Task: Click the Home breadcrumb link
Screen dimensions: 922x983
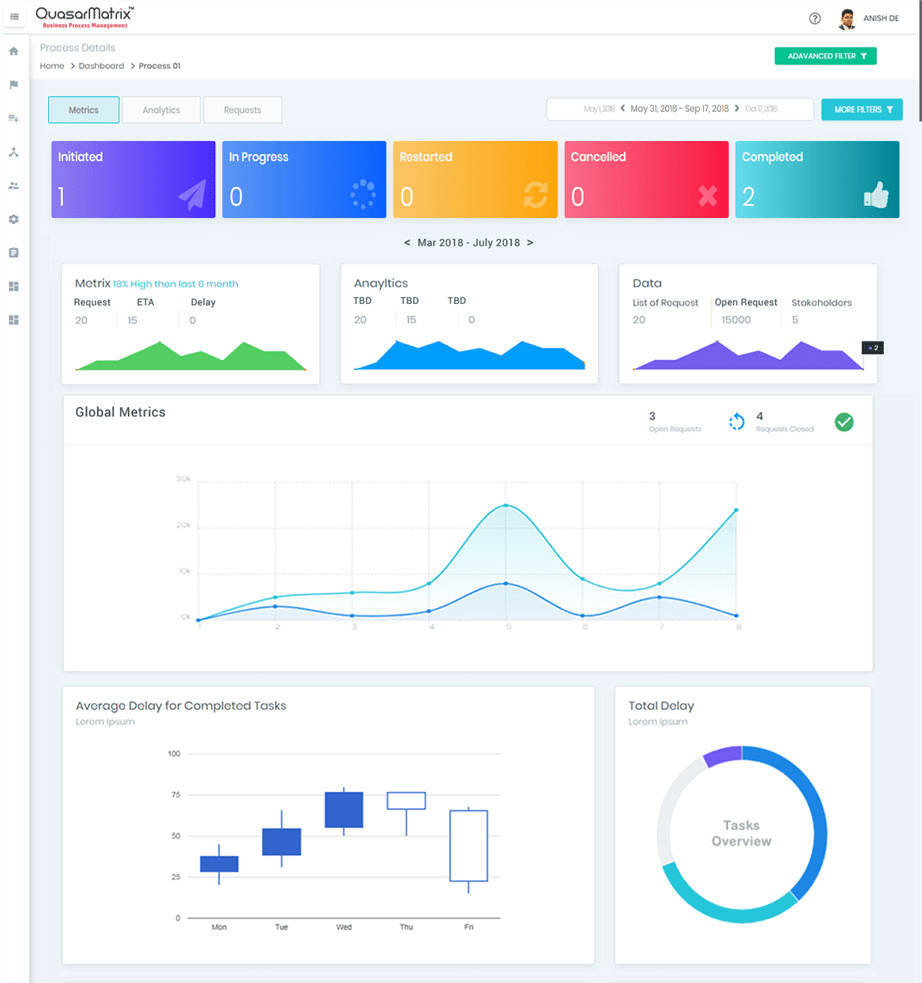Action: (52, 66)
